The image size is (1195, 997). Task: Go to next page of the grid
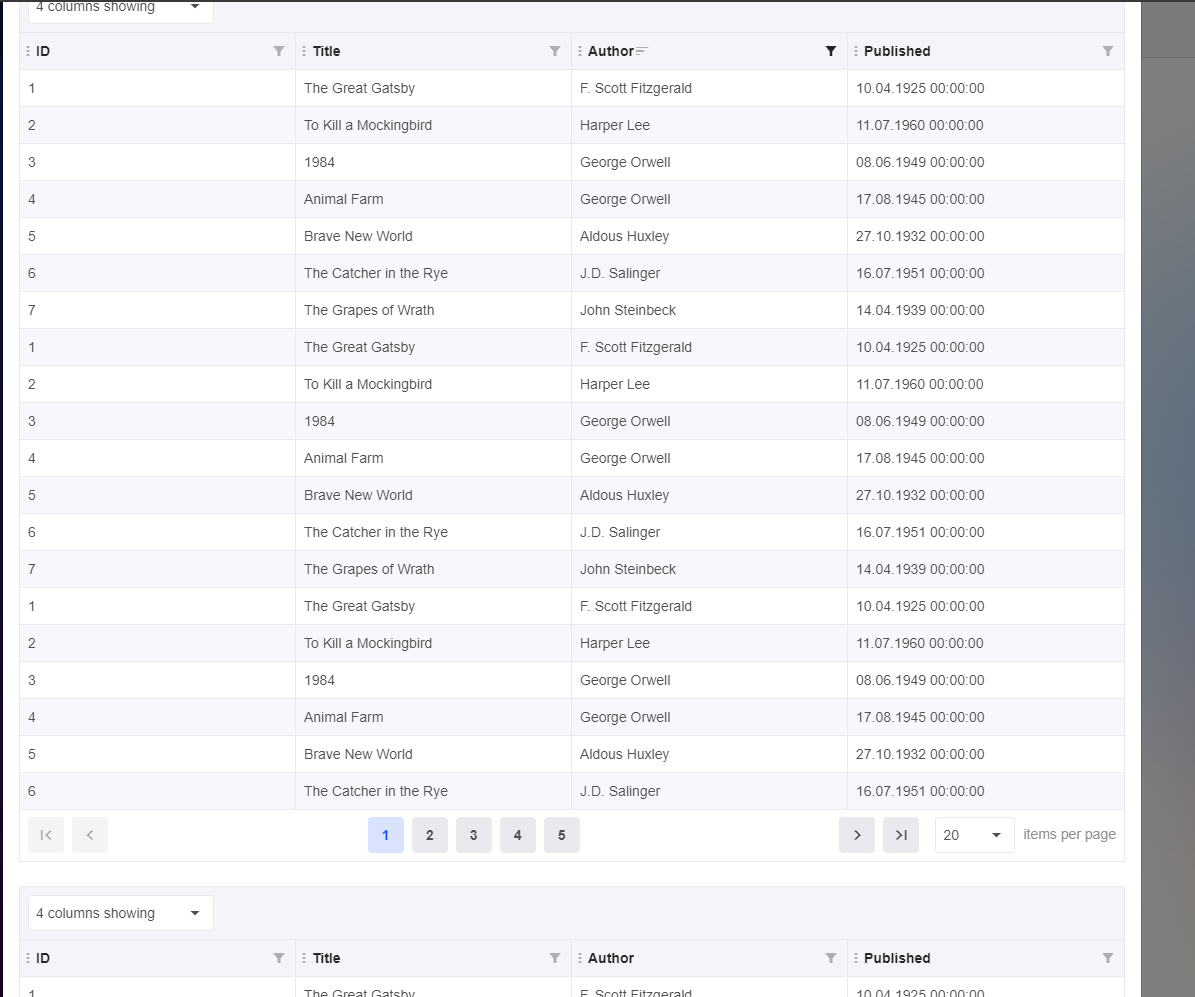click(x=857, y=835)
